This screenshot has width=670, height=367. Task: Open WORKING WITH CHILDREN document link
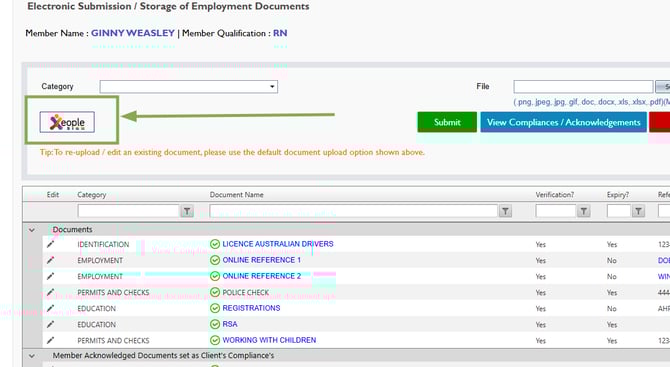tap(269, 340)
